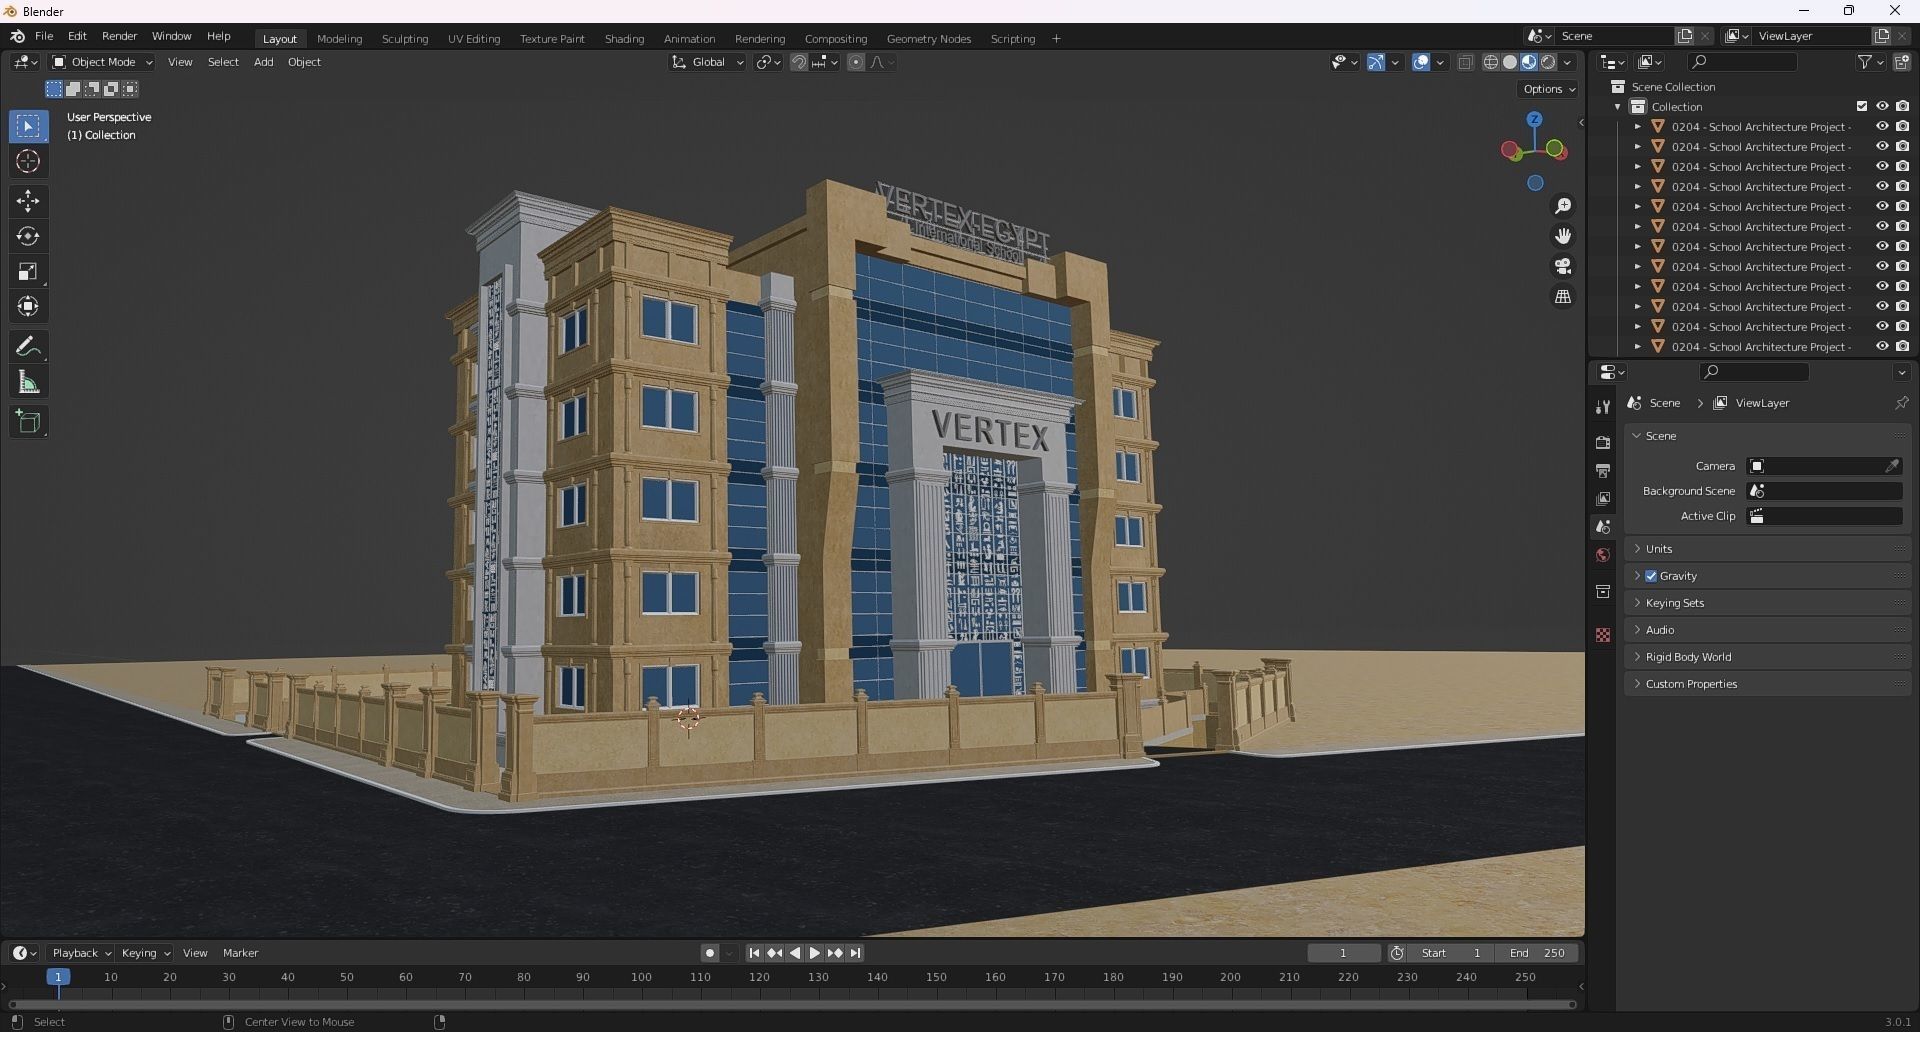Viewport: 1920px width, 1040px height.
Task: Open the World properties tab
Action: tap(1603, 555)
